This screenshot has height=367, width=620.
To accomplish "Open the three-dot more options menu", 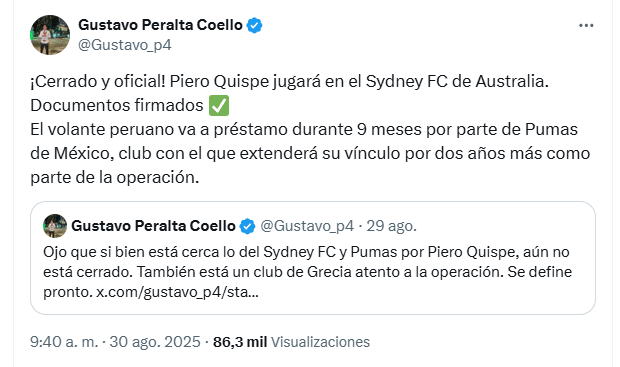I will [x=586, y=26].
